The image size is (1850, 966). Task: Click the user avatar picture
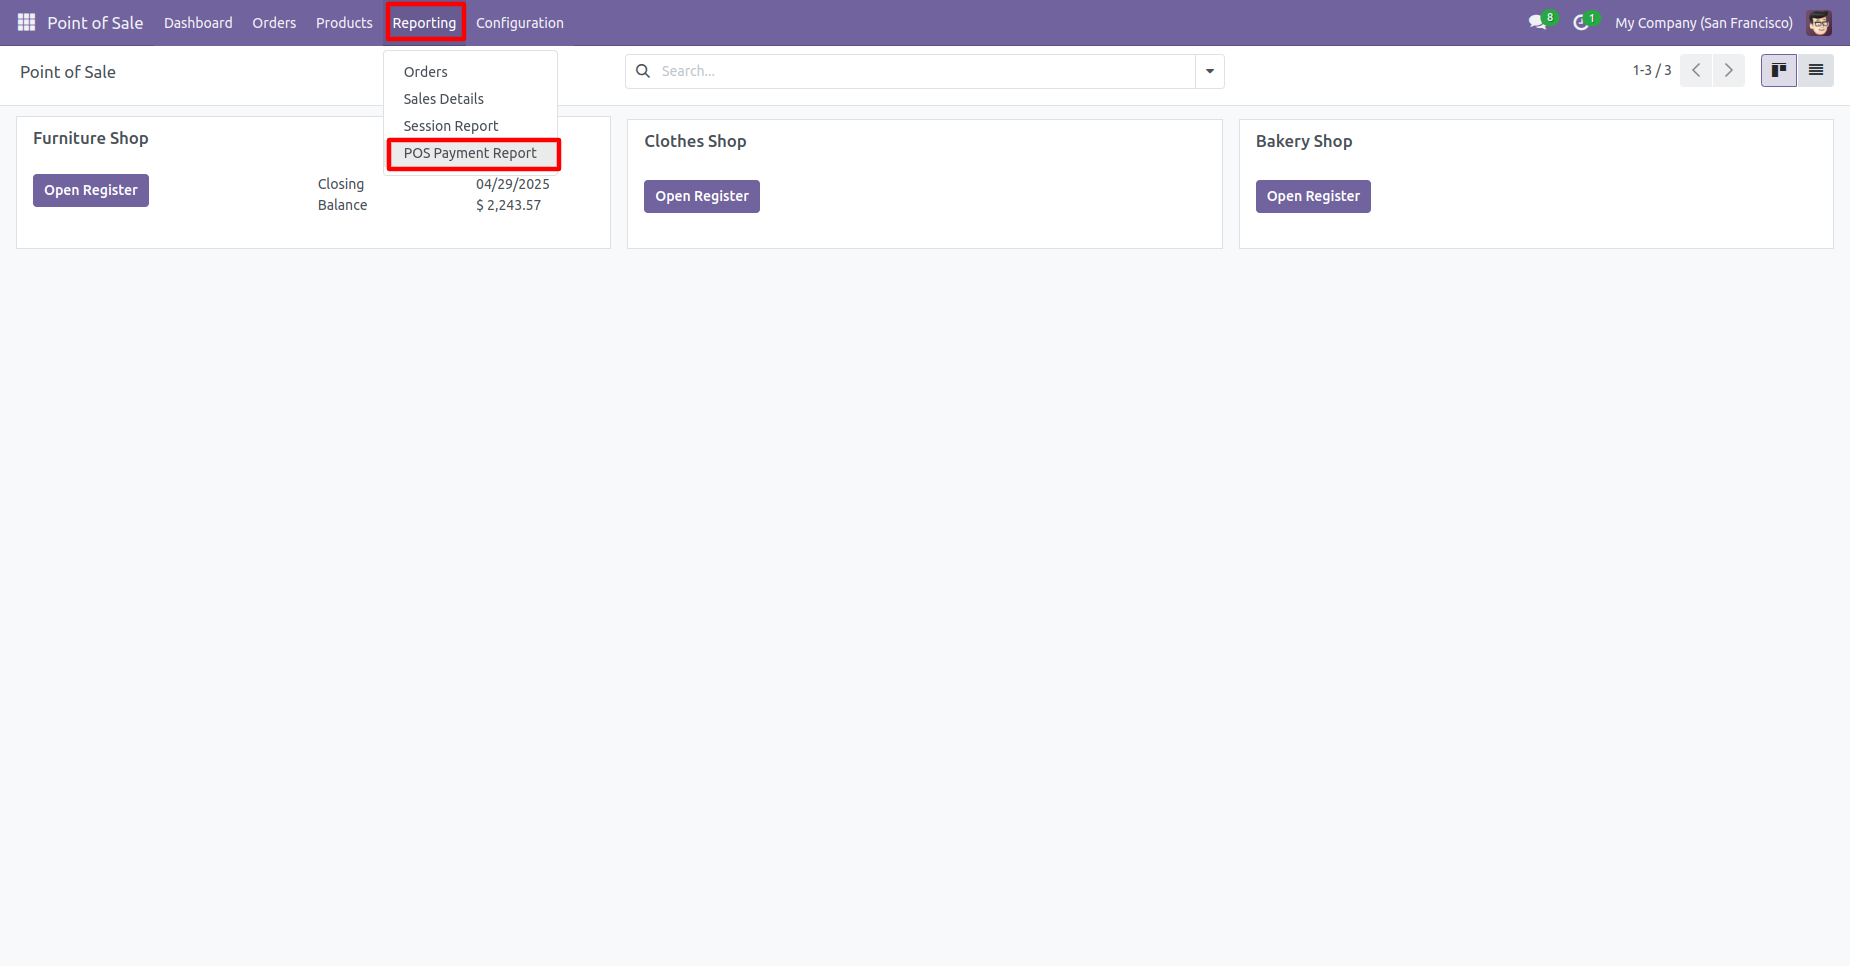point(1819,22)
